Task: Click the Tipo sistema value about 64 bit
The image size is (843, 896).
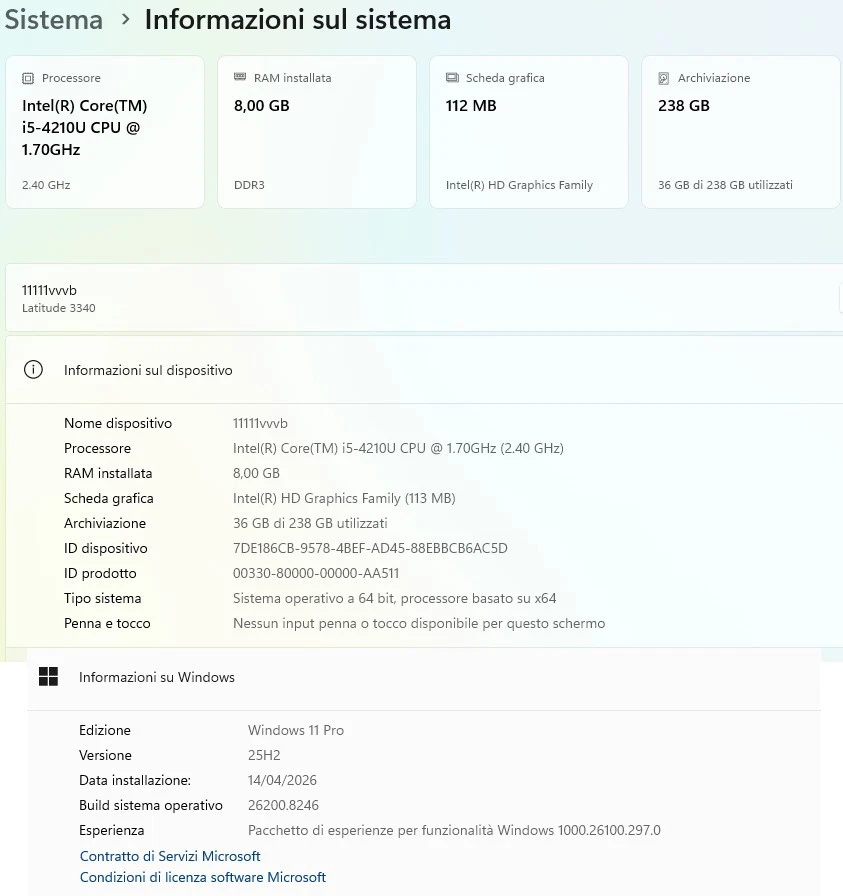Action: click(394, 598)
